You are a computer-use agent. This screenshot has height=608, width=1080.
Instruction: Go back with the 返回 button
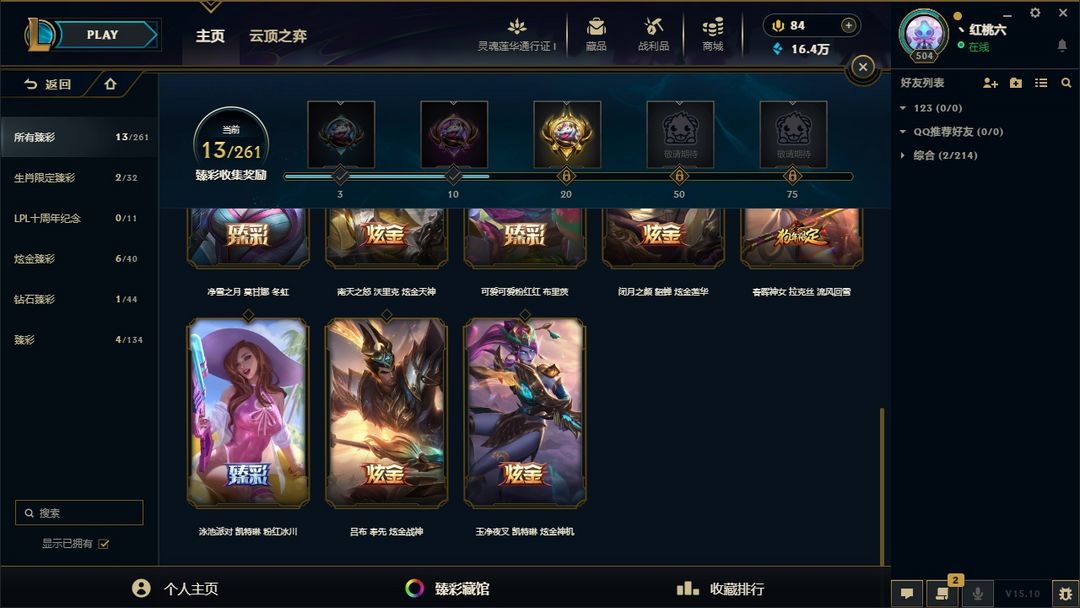(x=48, y=84)
